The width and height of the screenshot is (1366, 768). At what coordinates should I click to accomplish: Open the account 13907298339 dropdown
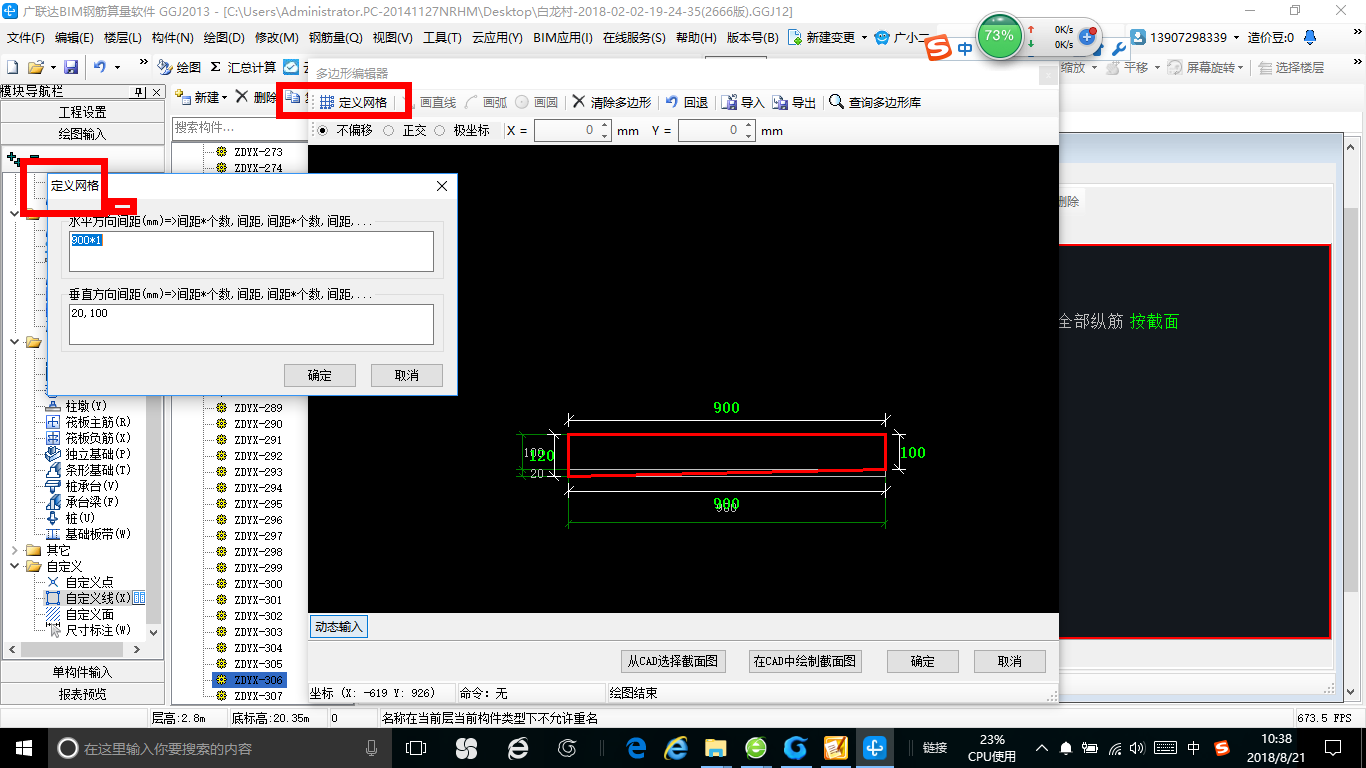(1236, 38)
